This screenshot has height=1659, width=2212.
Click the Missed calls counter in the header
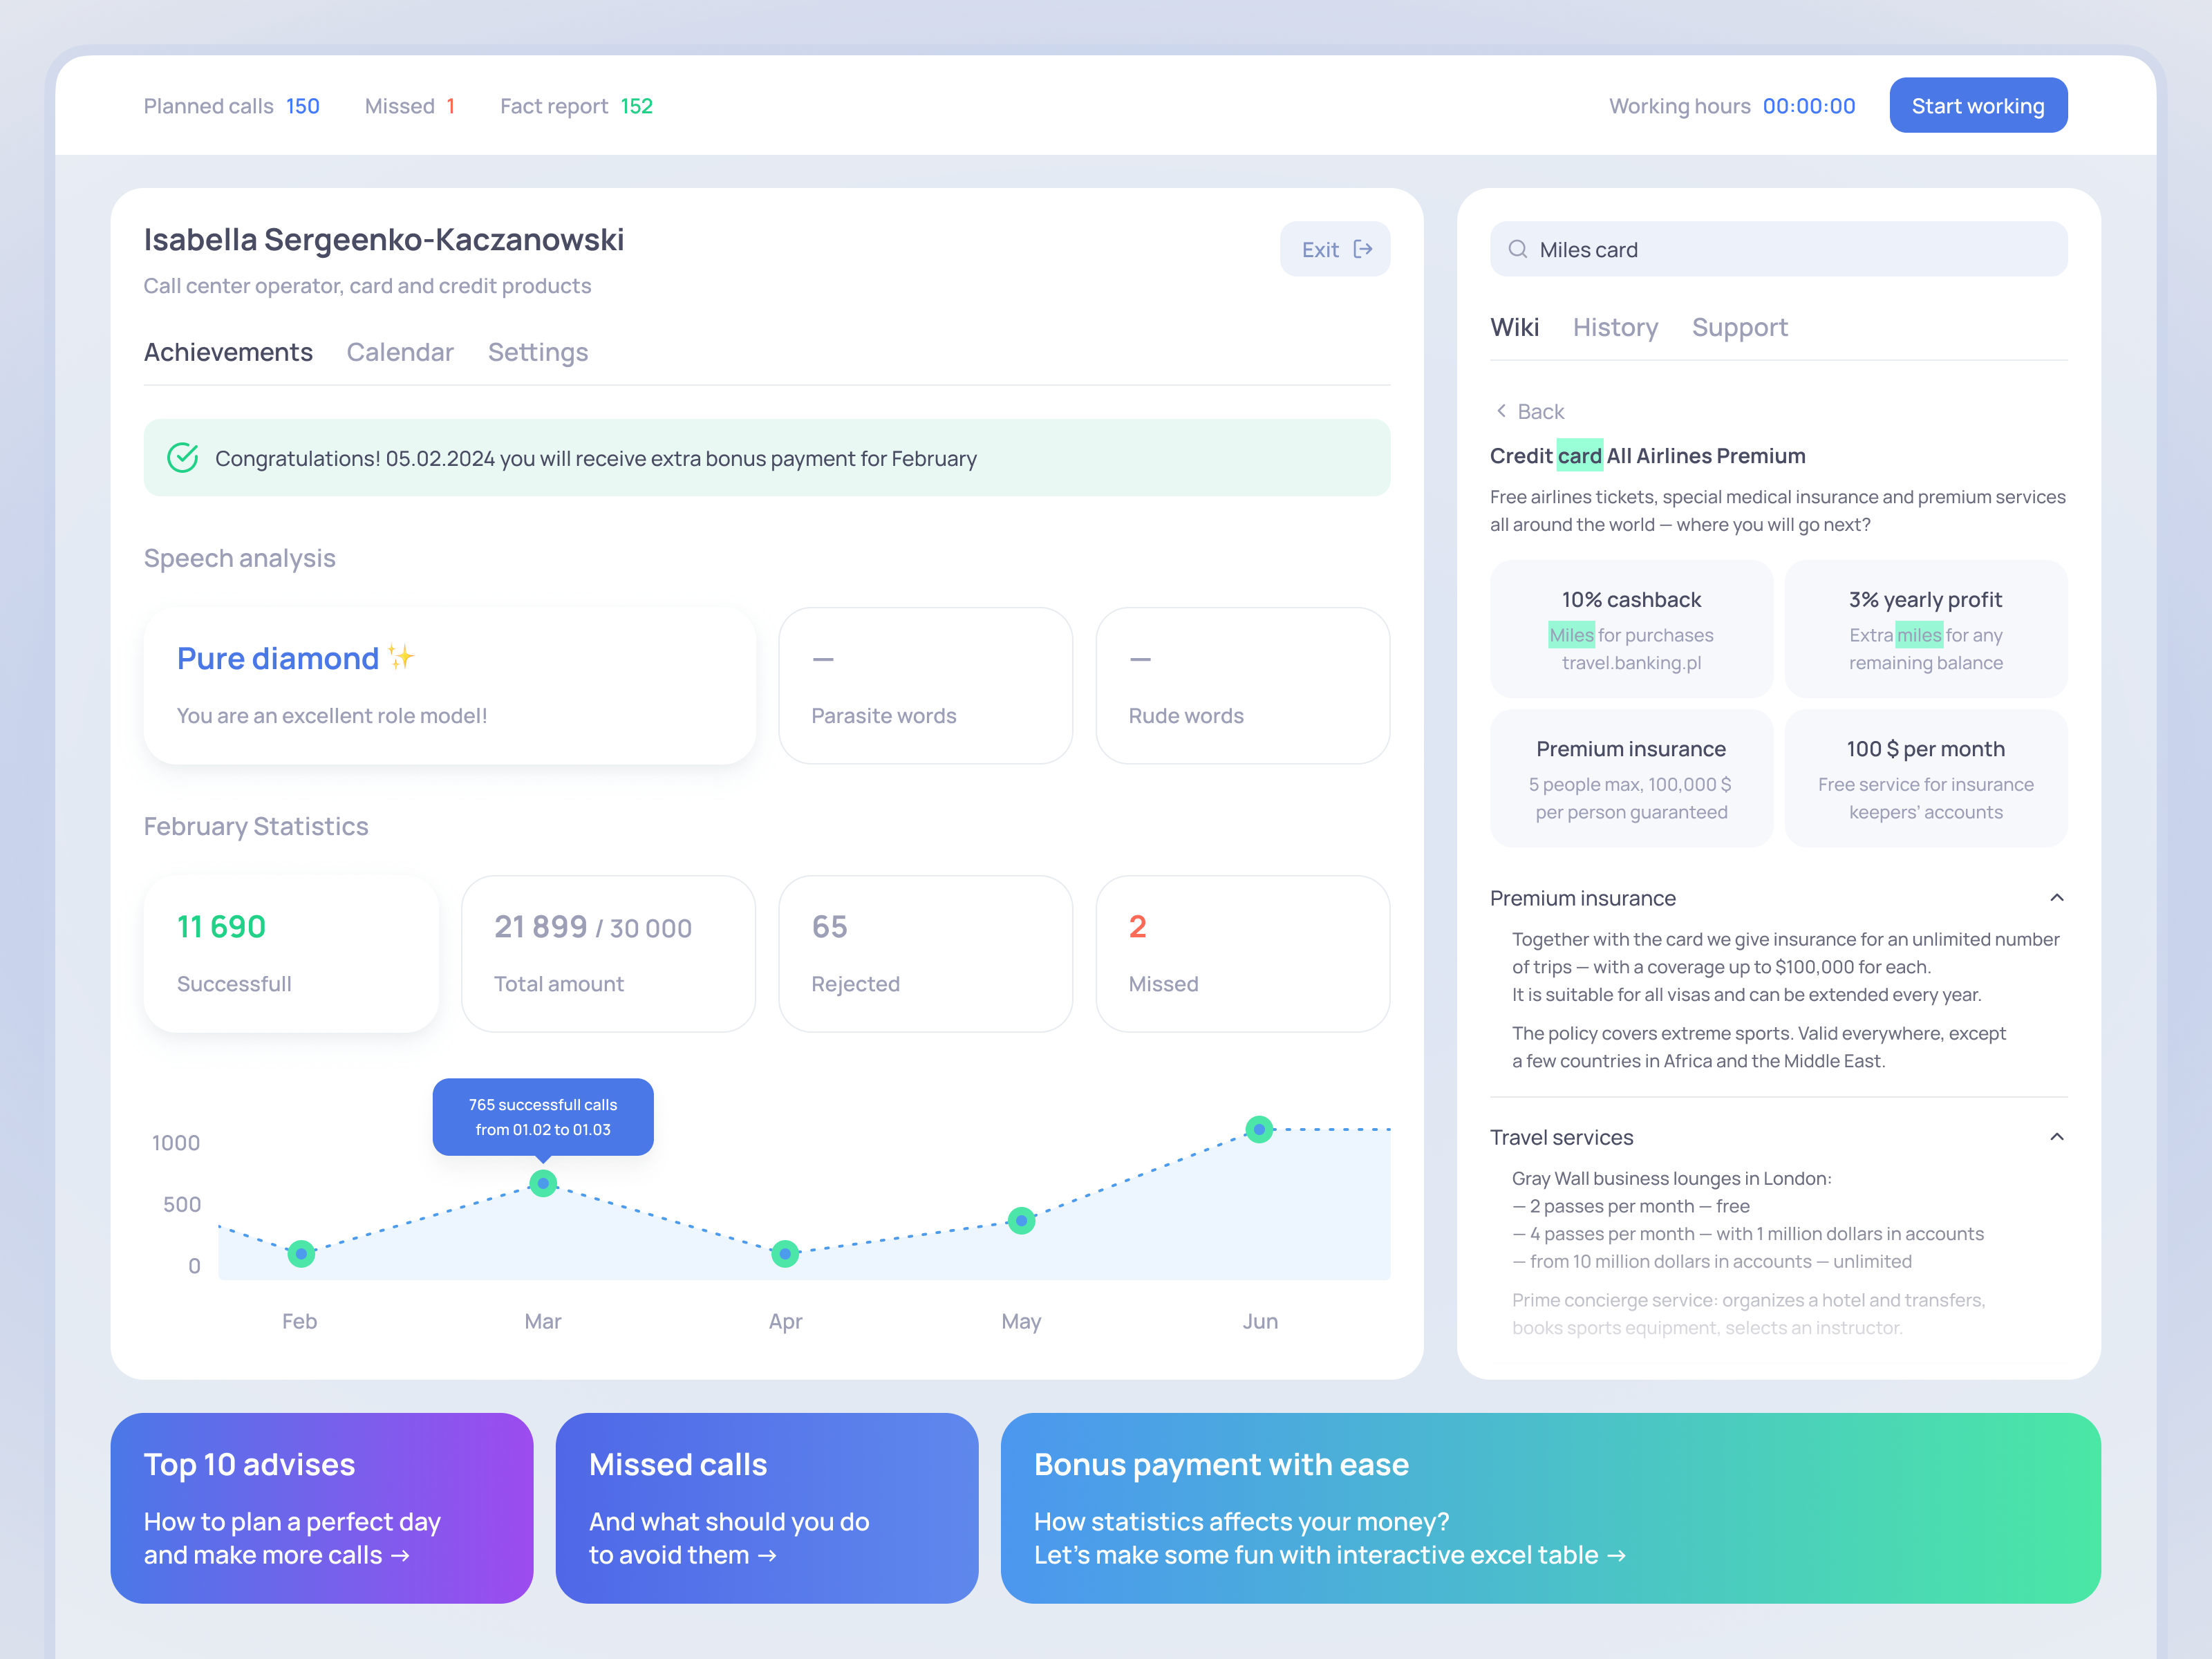[410, 105]
